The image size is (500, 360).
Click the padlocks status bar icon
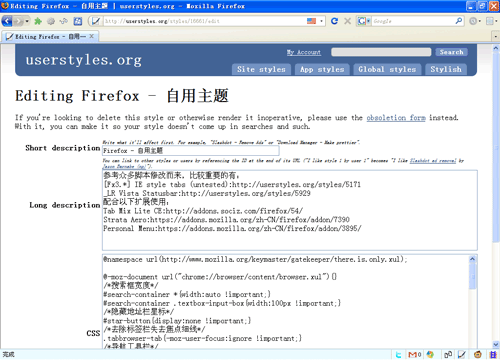tap(448, 355)
